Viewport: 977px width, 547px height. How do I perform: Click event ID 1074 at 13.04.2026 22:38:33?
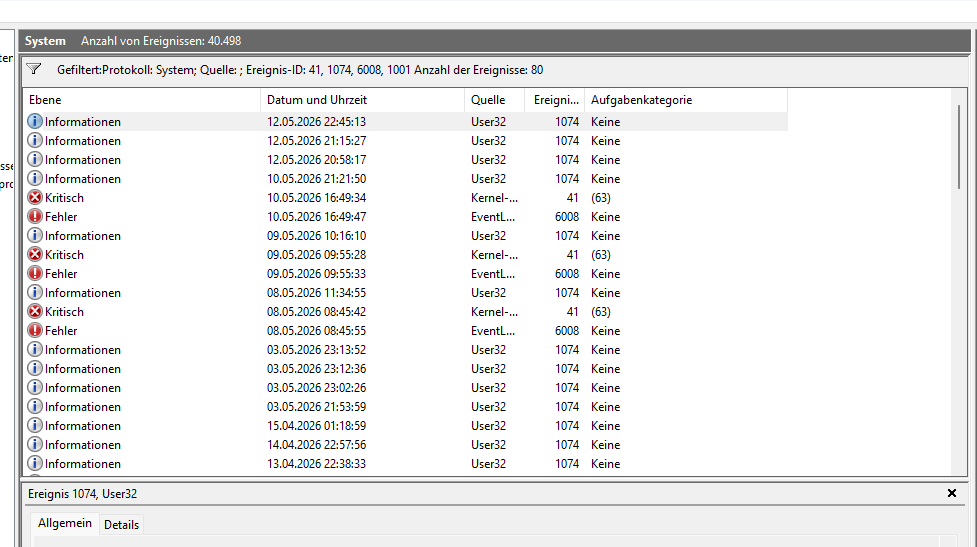tap(567, 464)
